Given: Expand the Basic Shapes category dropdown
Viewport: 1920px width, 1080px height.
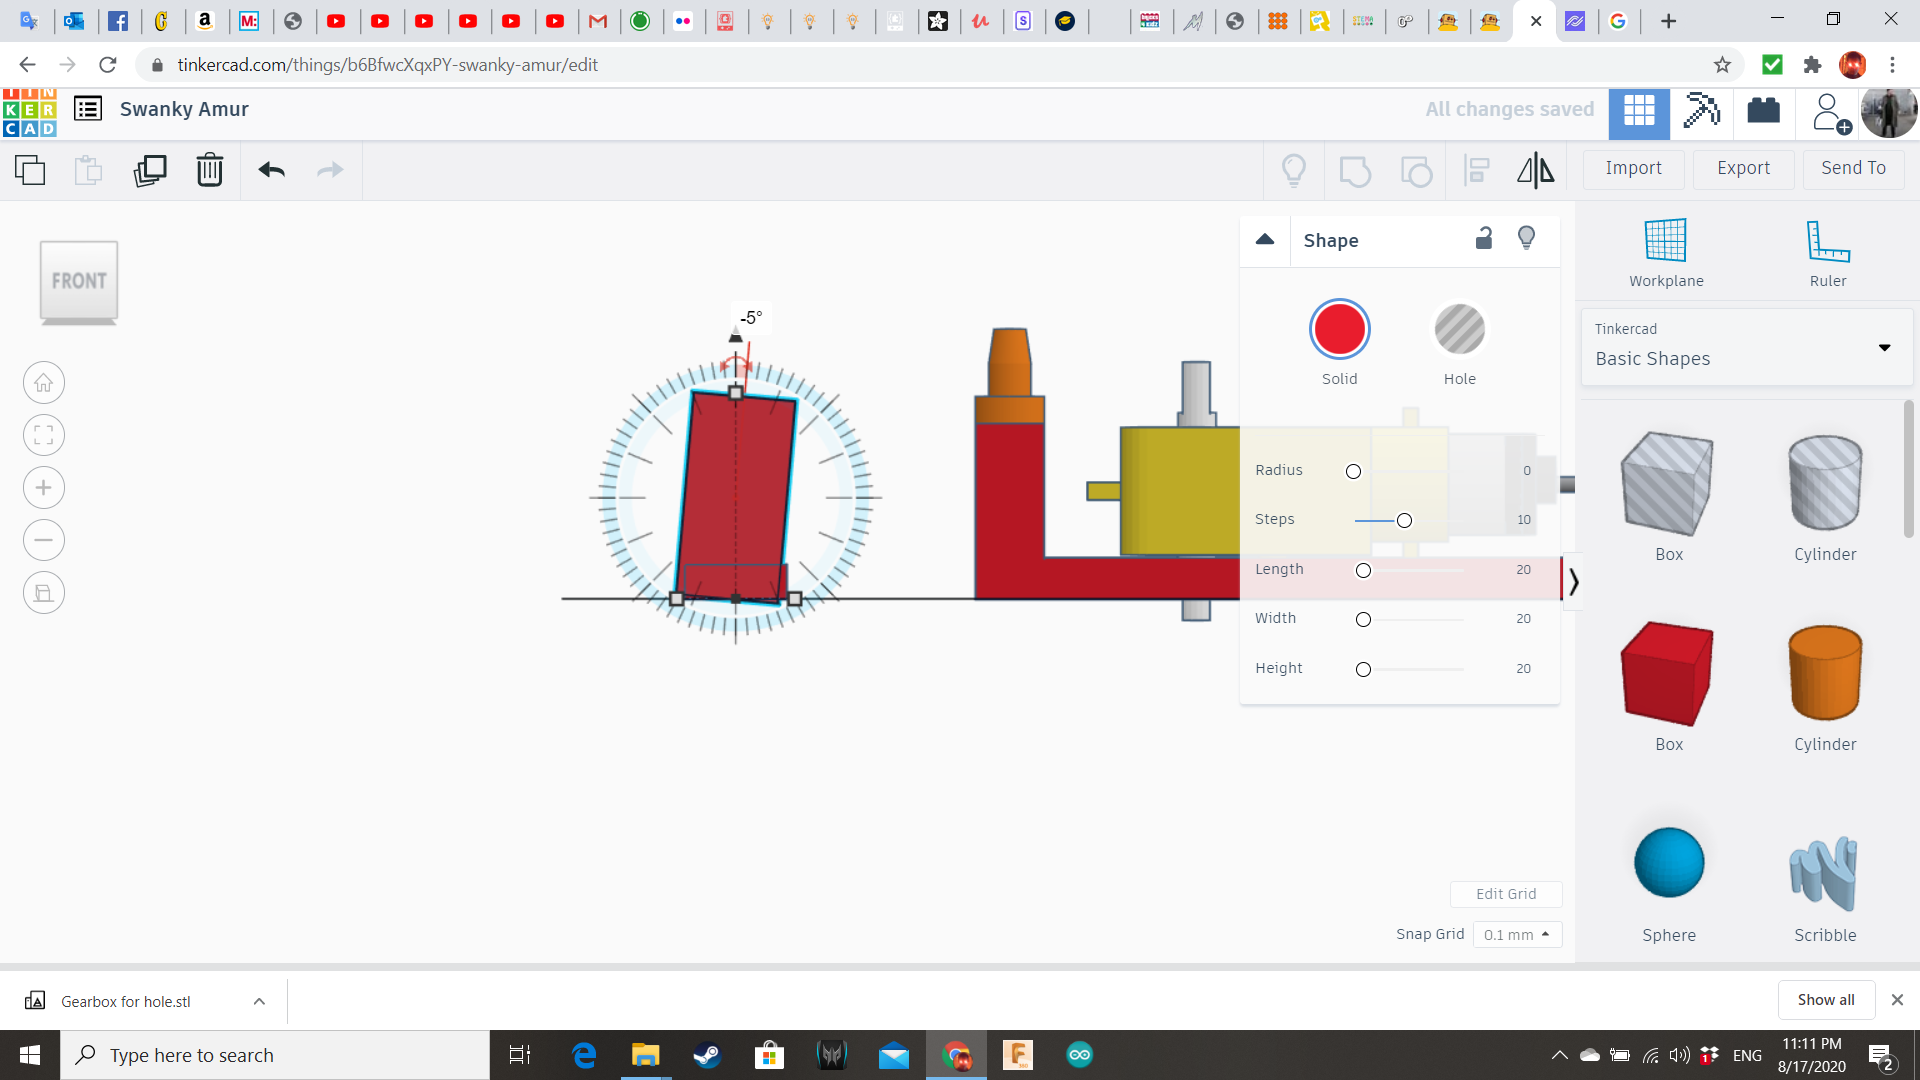Looking at the screenshot, I should (x=1884, y=348).
